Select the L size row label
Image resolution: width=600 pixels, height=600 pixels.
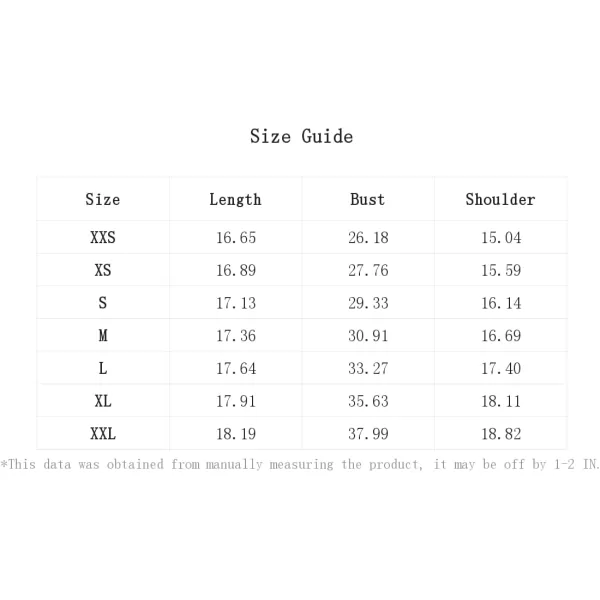click(103, 368)
